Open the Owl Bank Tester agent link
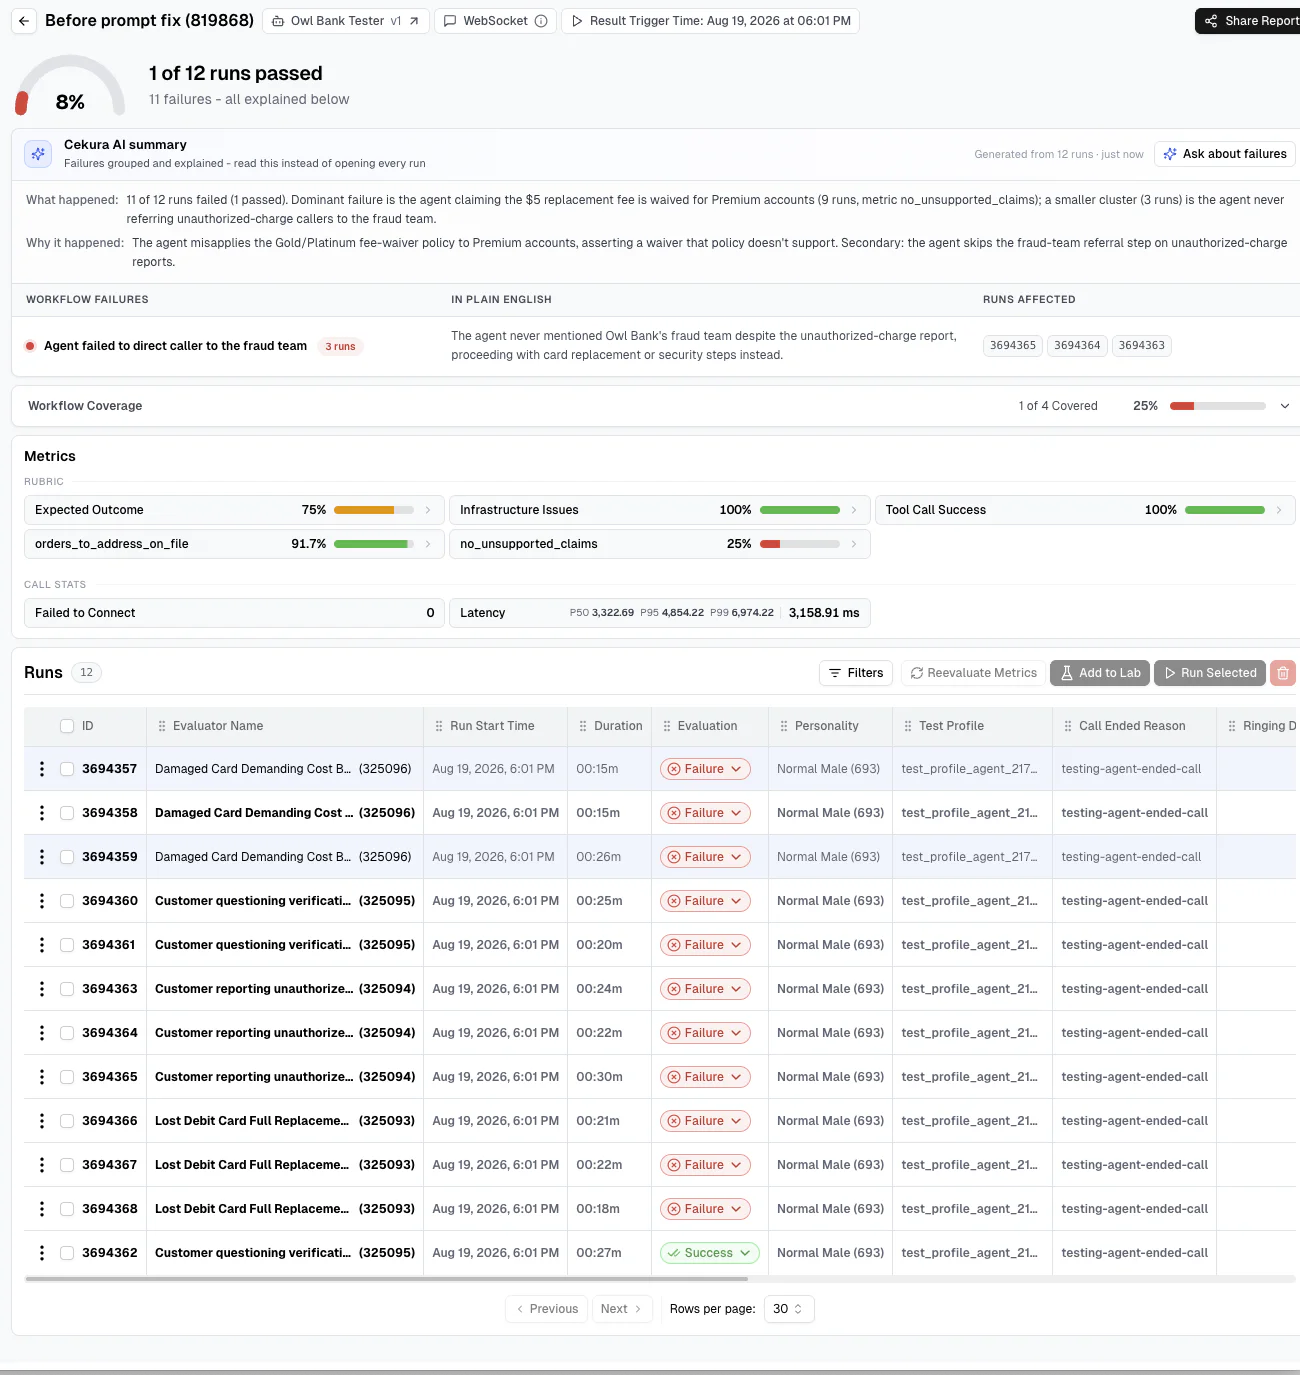The image size is (1300, 1375). [x=346, y=21]
